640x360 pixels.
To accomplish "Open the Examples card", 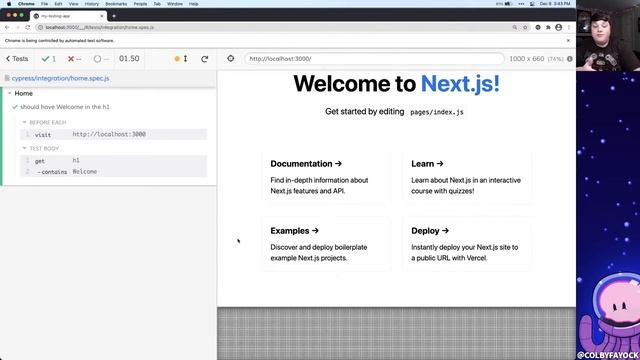I will tap(326, 244).
